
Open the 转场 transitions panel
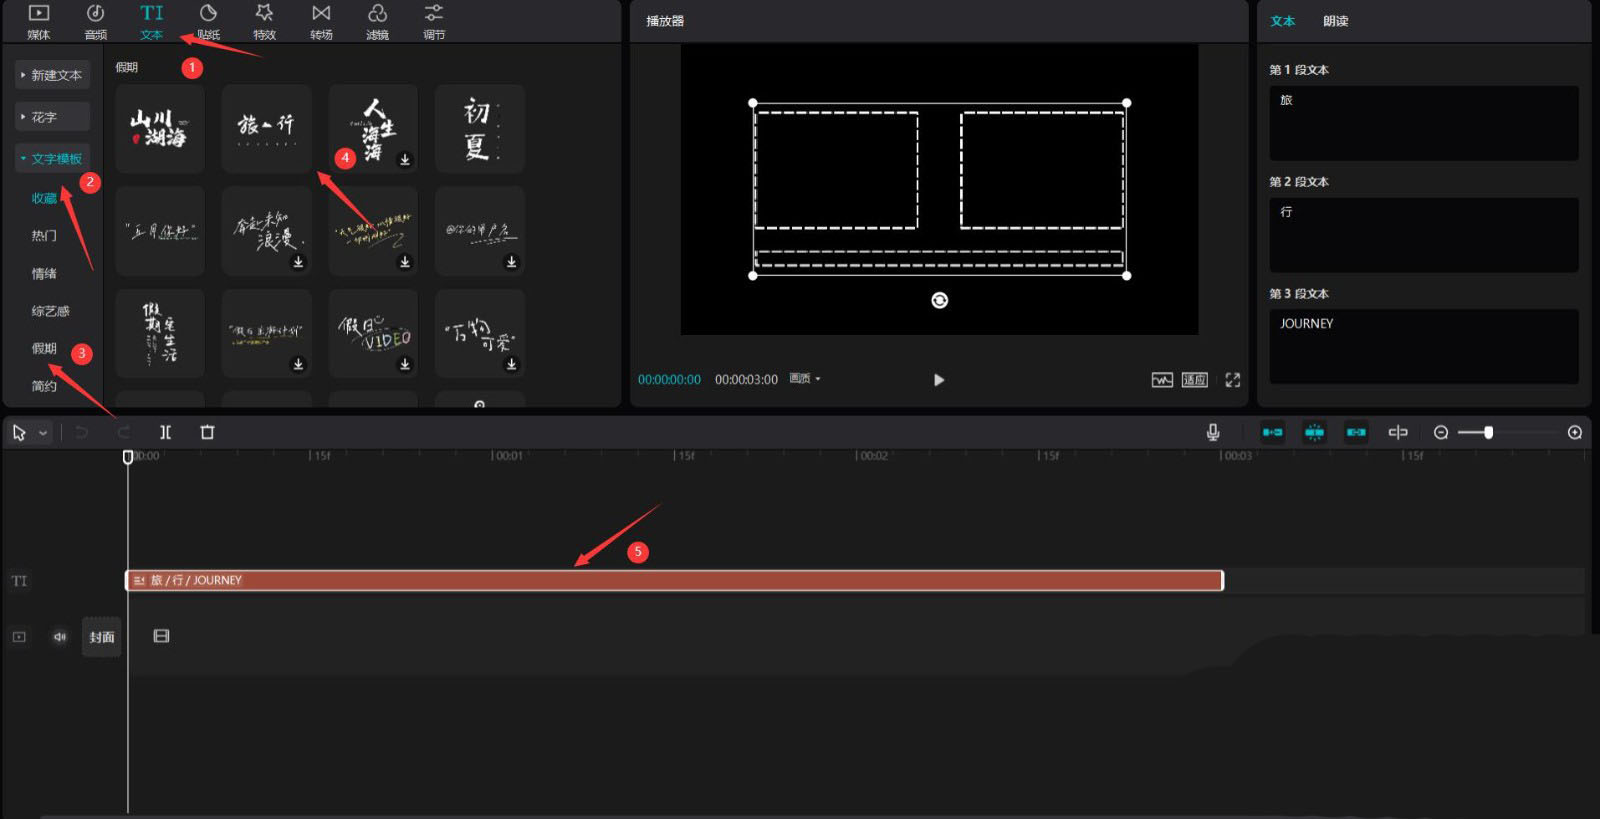(x=321, y=21)
